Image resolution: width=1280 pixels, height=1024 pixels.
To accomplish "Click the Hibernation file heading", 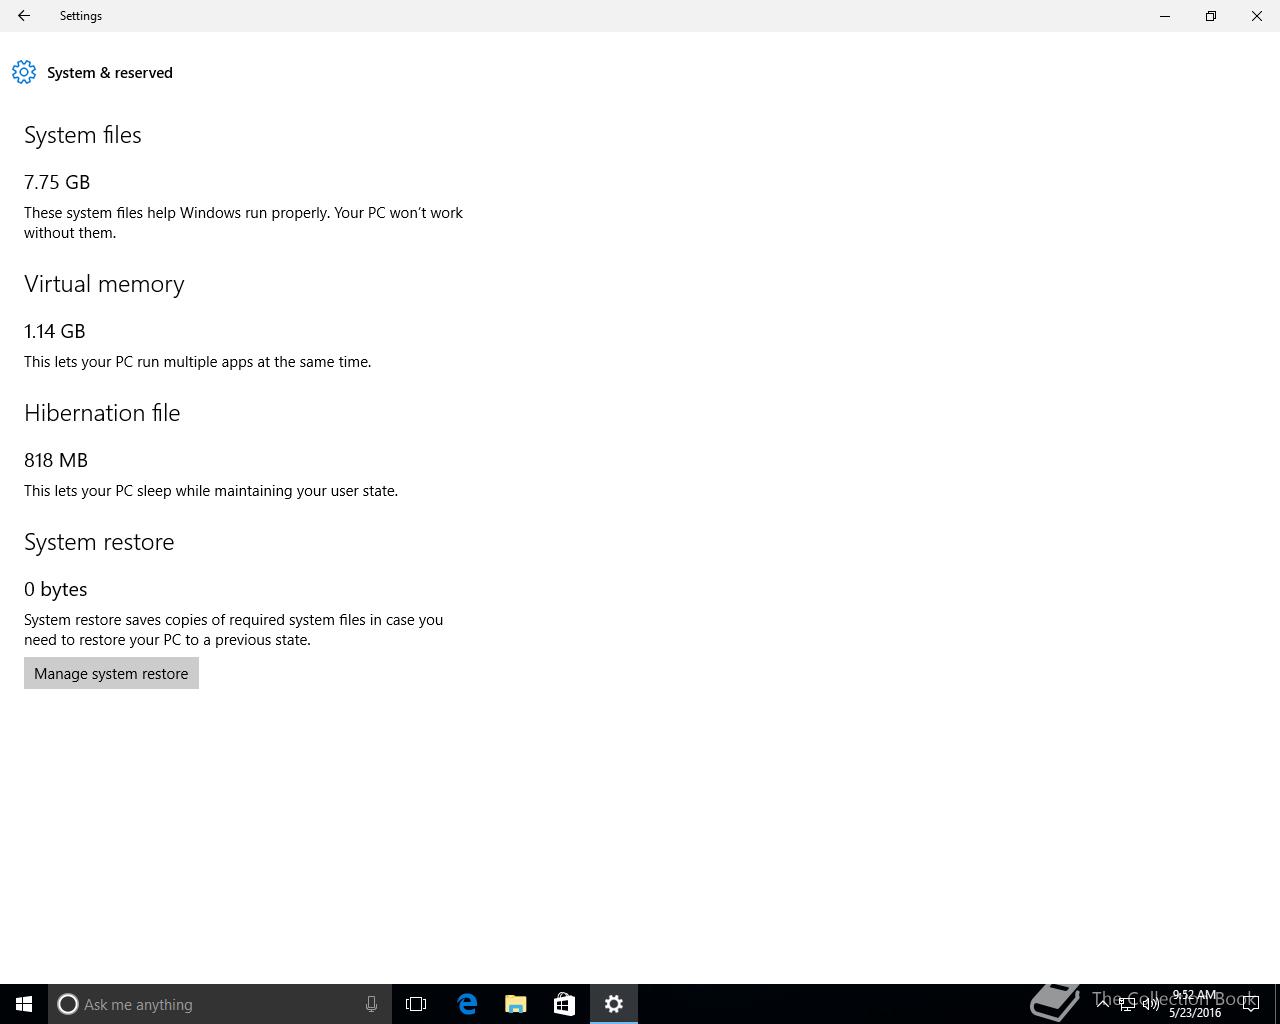I will pos(102,413).
